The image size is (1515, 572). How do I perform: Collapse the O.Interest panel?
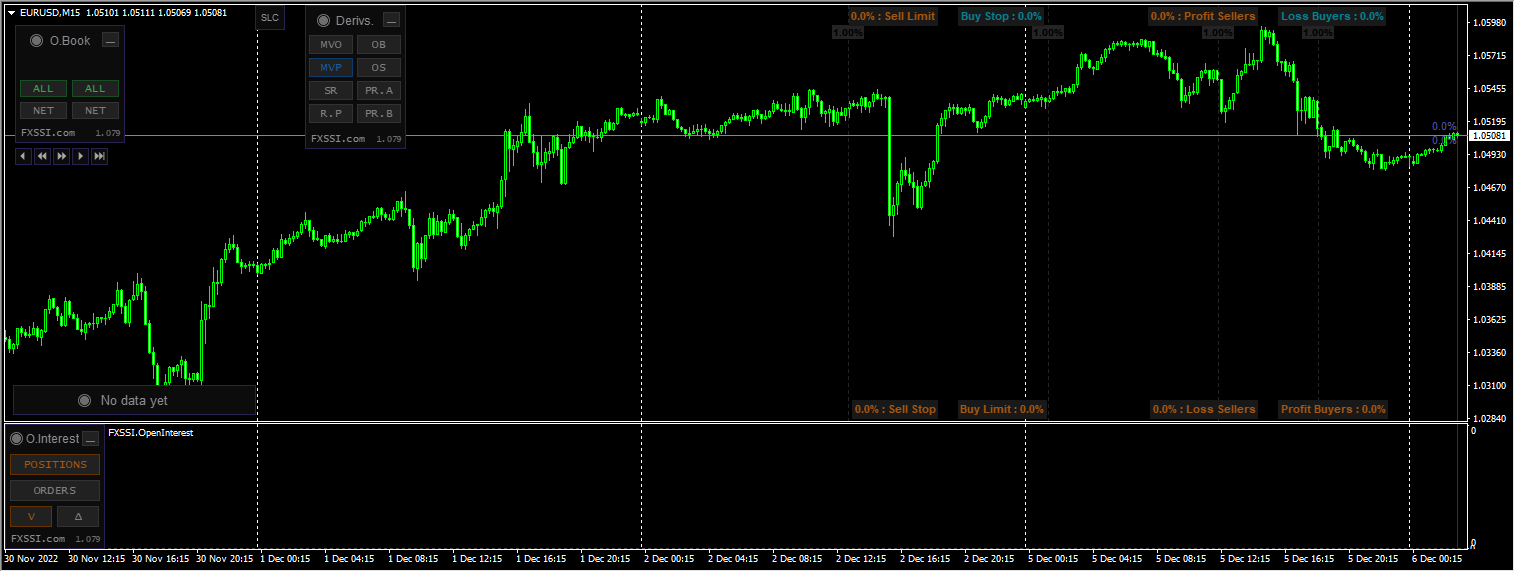[91, 438]
